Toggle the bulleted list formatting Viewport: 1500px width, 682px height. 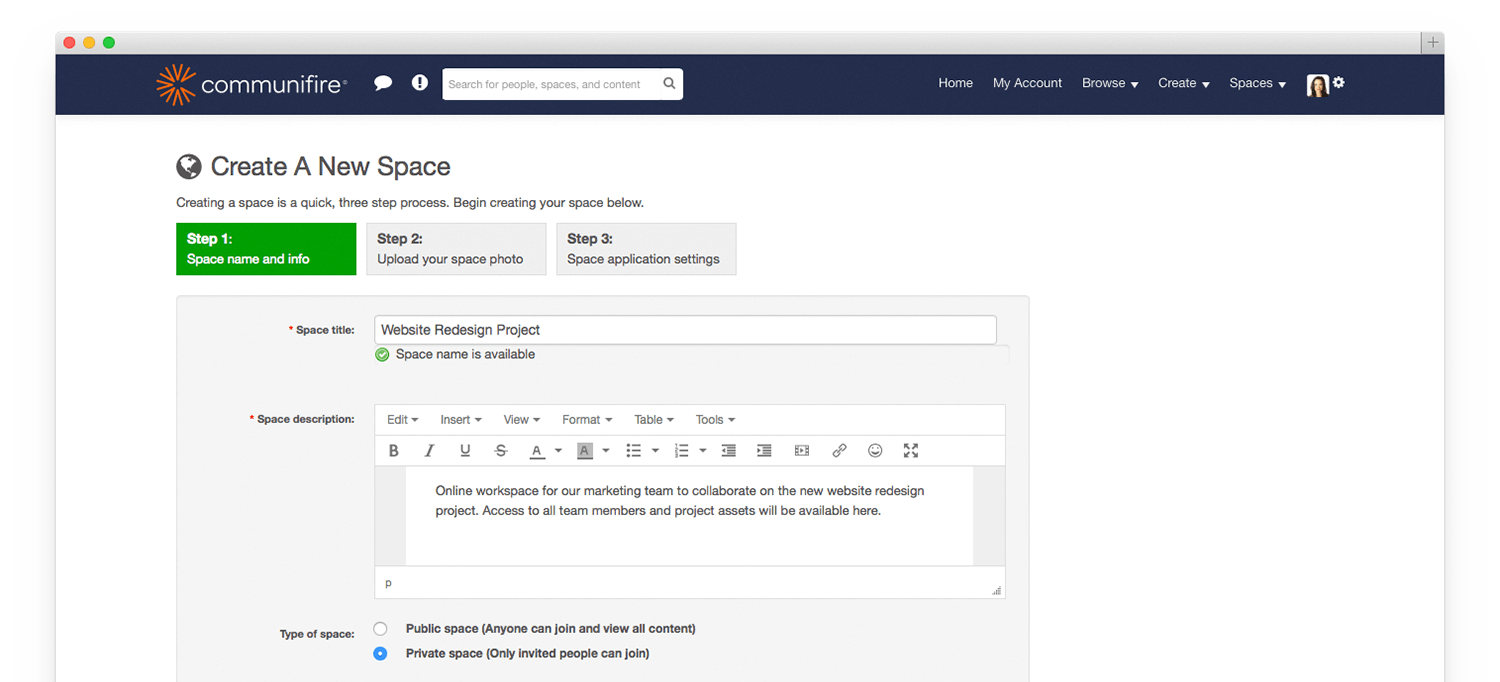[x=634, y=450]
